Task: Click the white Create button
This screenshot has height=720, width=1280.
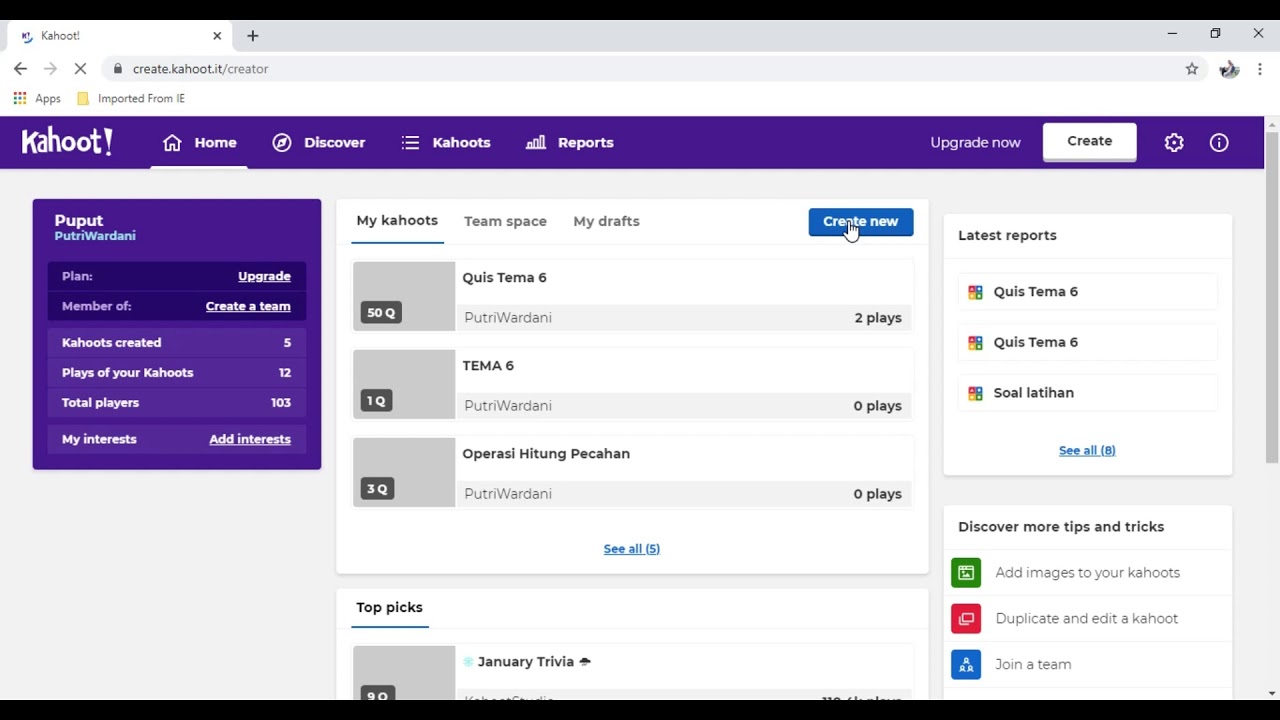Action: pos(1090,141)
